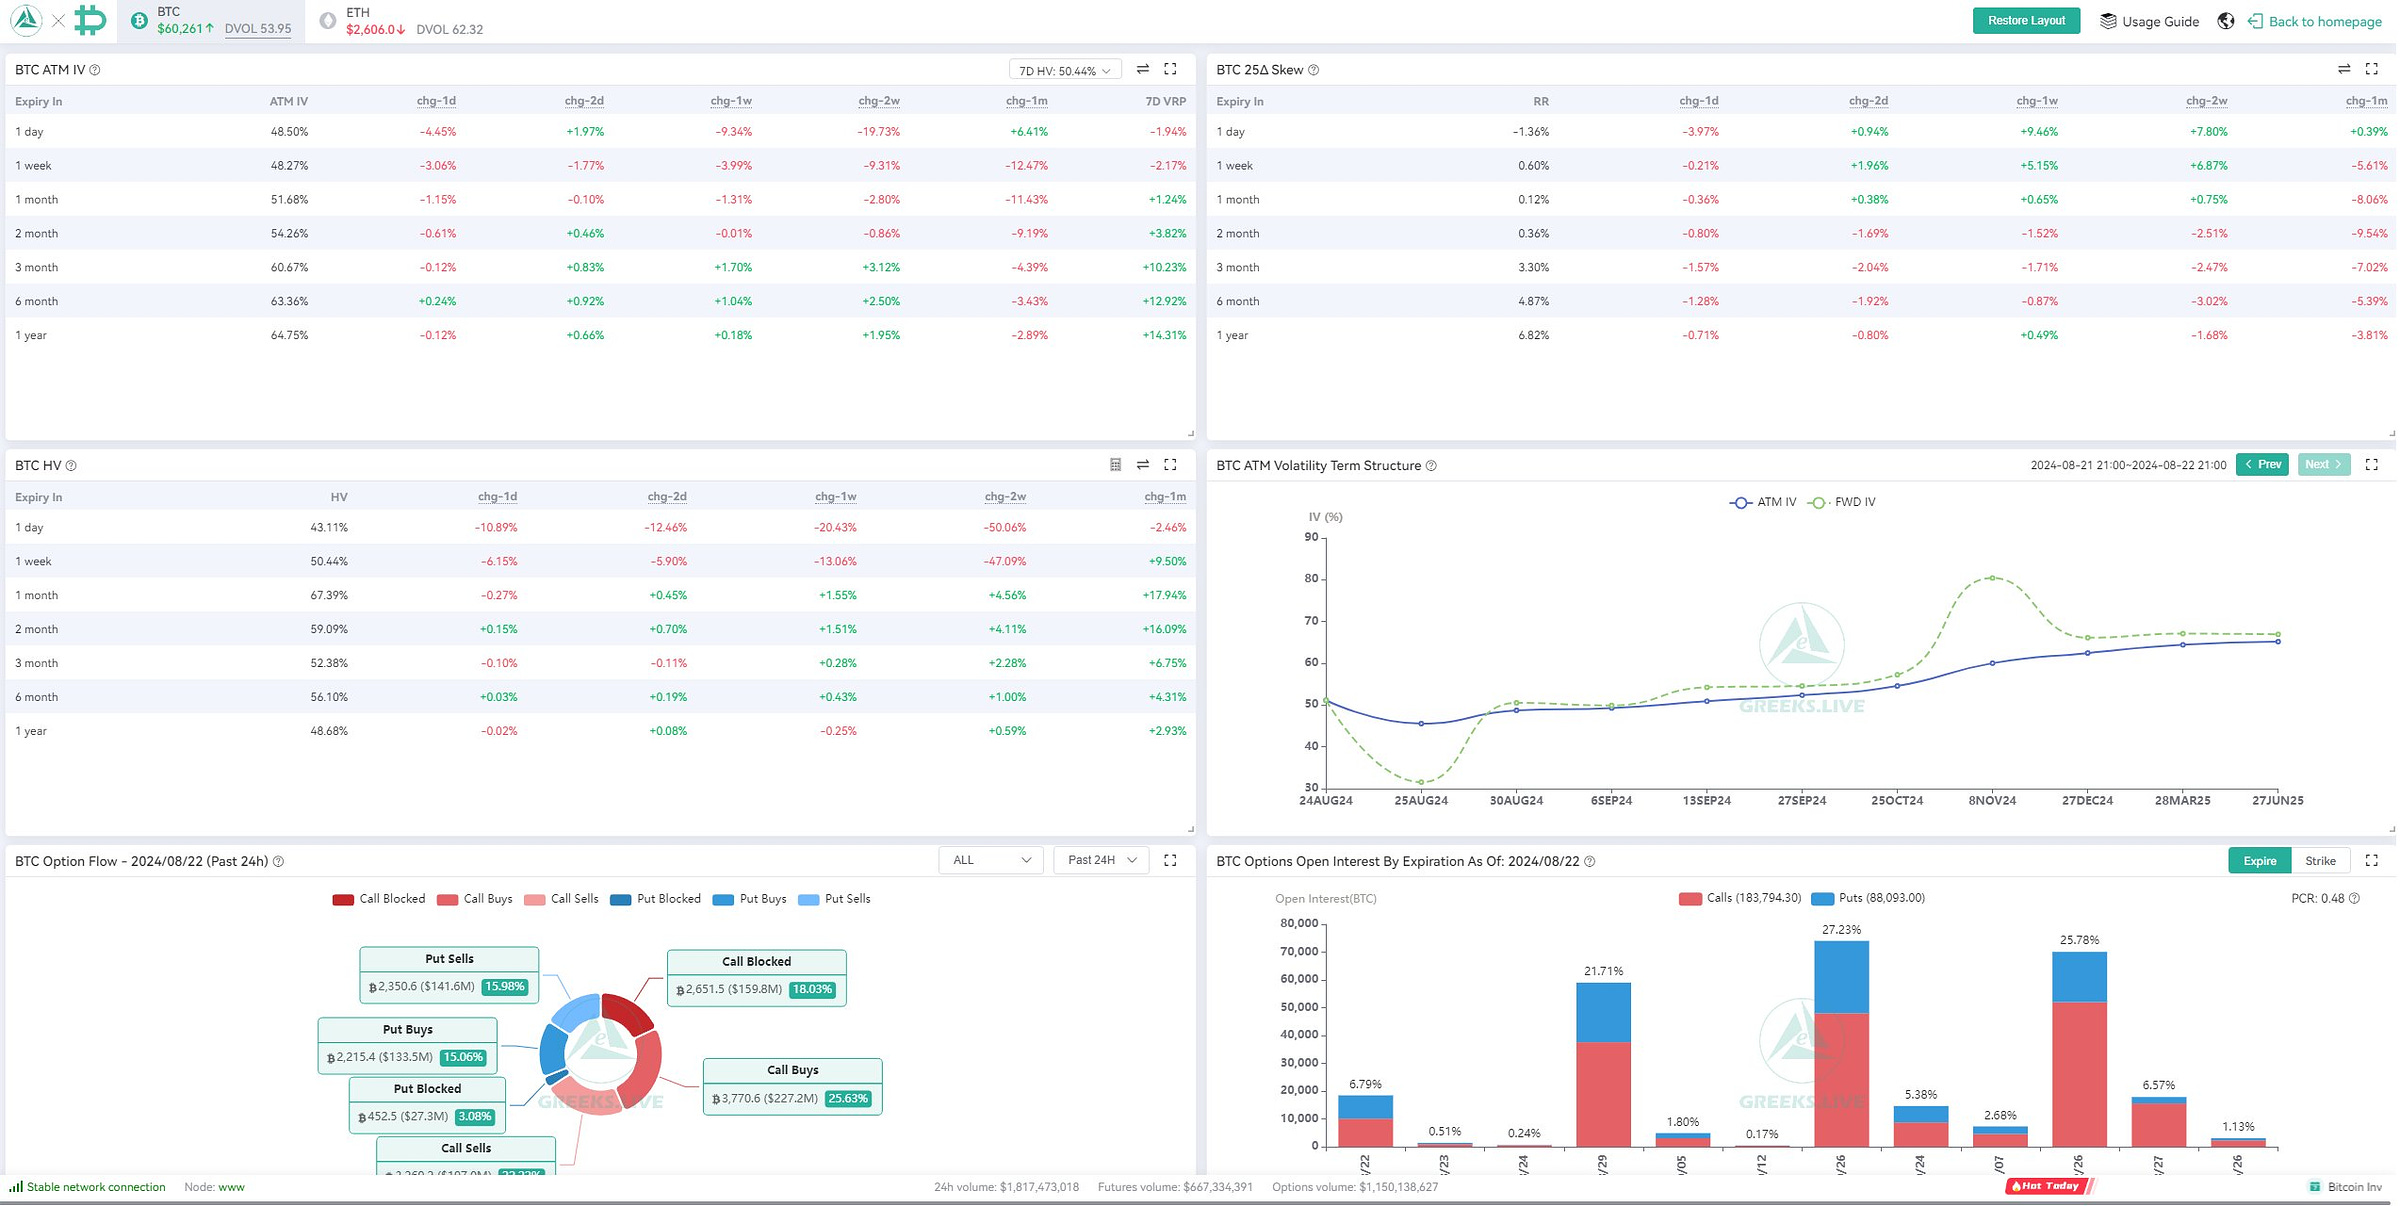This screenshot has height=1206, width=2400.
Task: Click Prev button in term structure panel
Action: [2263, 465]
